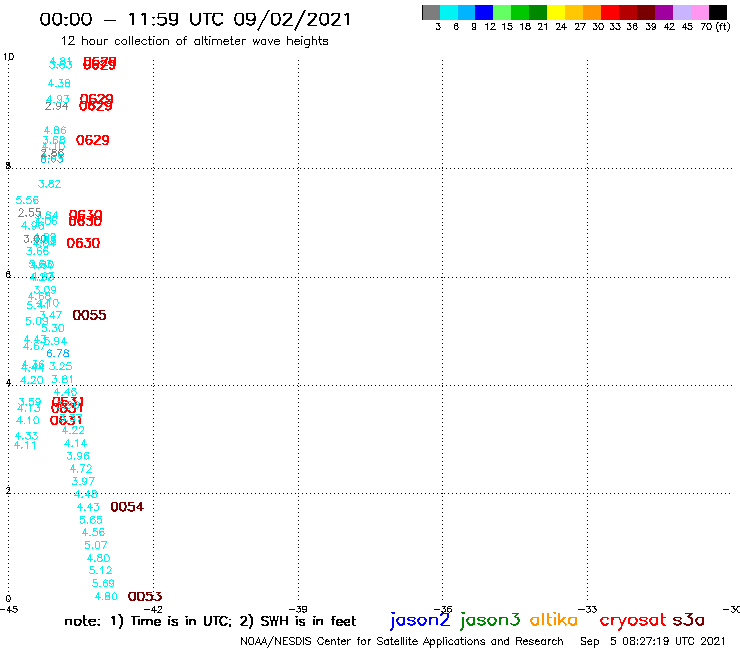Click the pink swatch in the legend
This screenshot has width=740, height=650.
pos(699,12)
